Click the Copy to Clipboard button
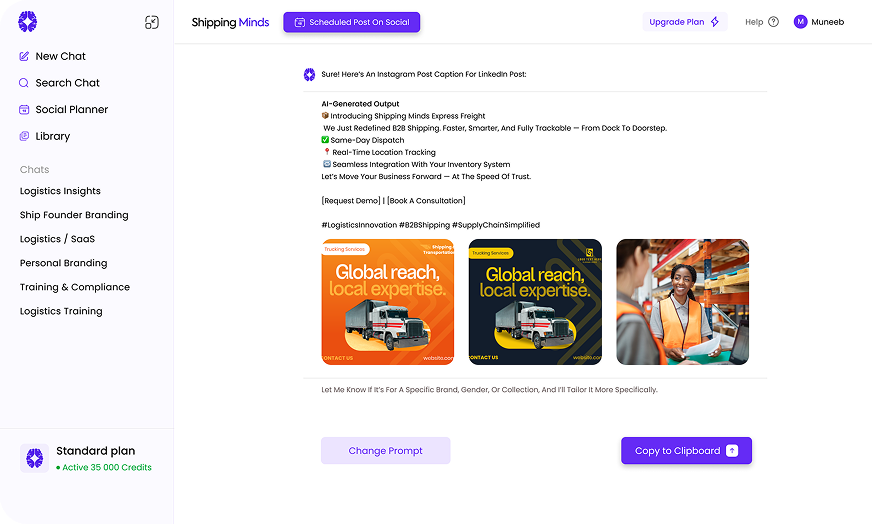The width and height of the screenshot is (872, 524). click(x=686, y=451)
